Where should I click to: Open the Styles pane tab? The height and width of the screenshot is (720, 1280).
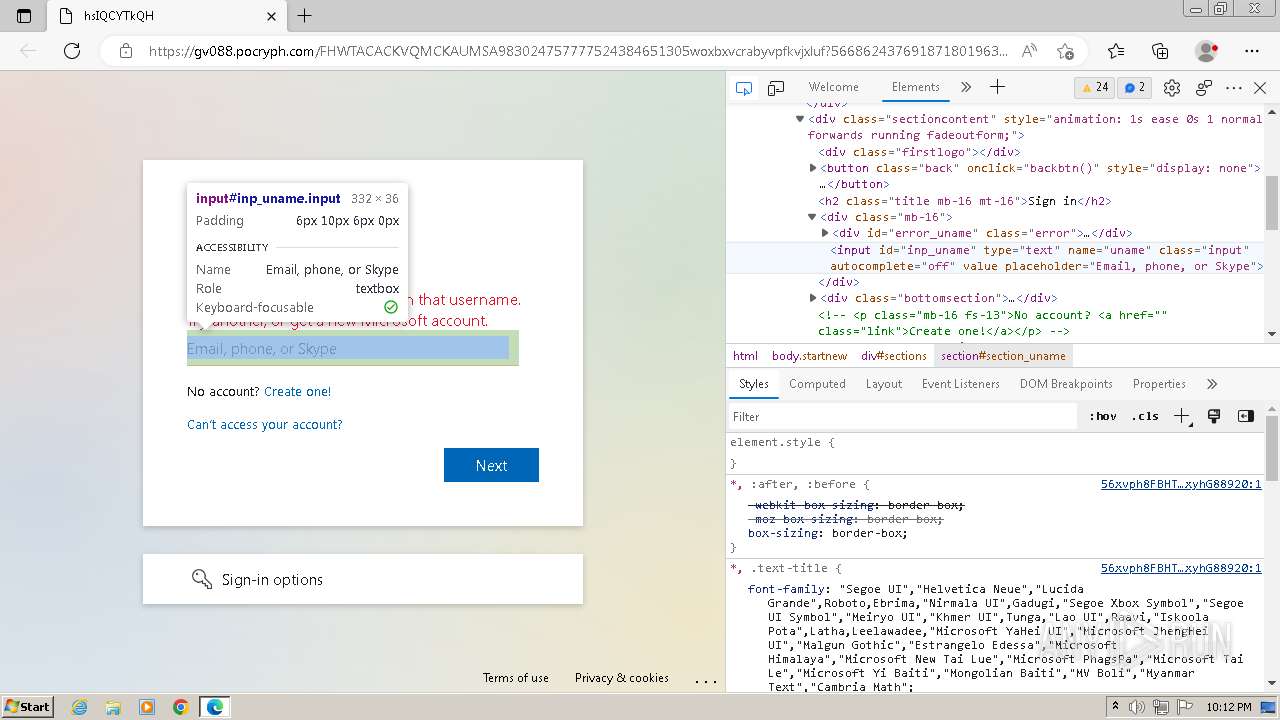(753, 384)
